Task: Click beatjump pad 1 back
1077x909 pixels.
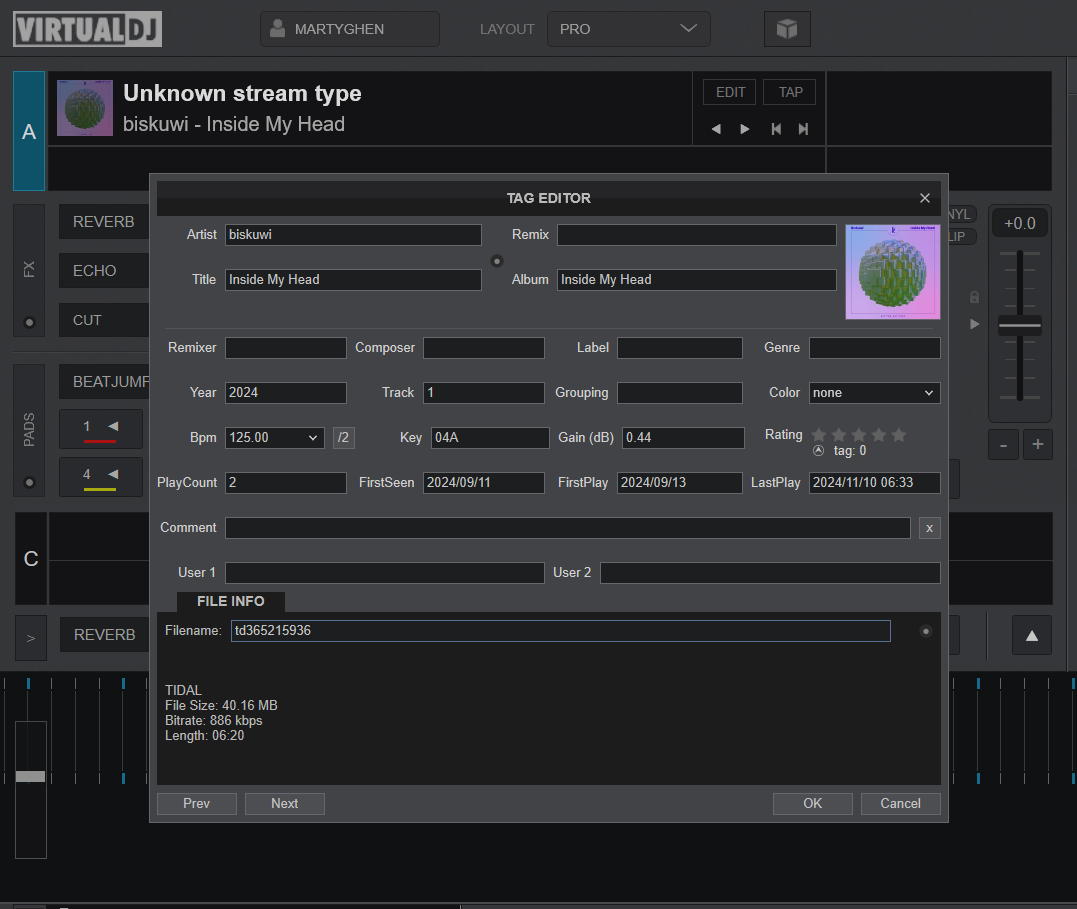Action: tap(101, 429)
